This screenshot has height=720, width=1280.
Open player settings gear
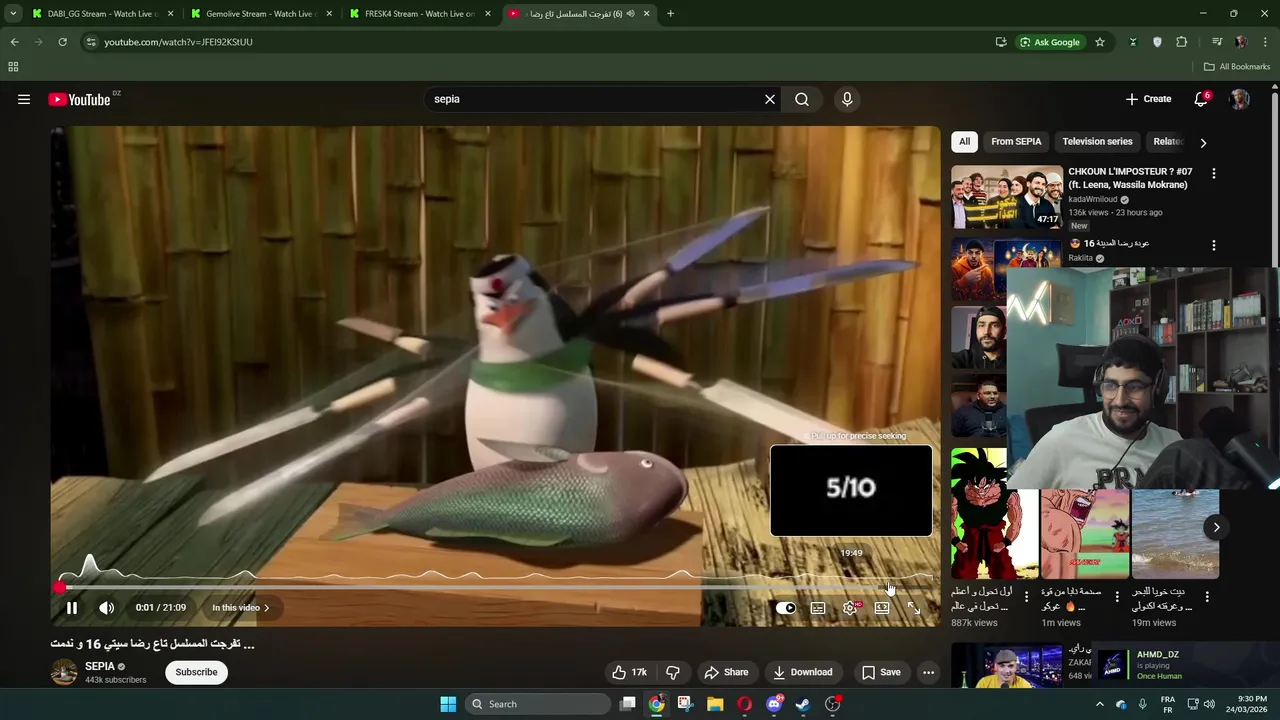pos(850,608)
